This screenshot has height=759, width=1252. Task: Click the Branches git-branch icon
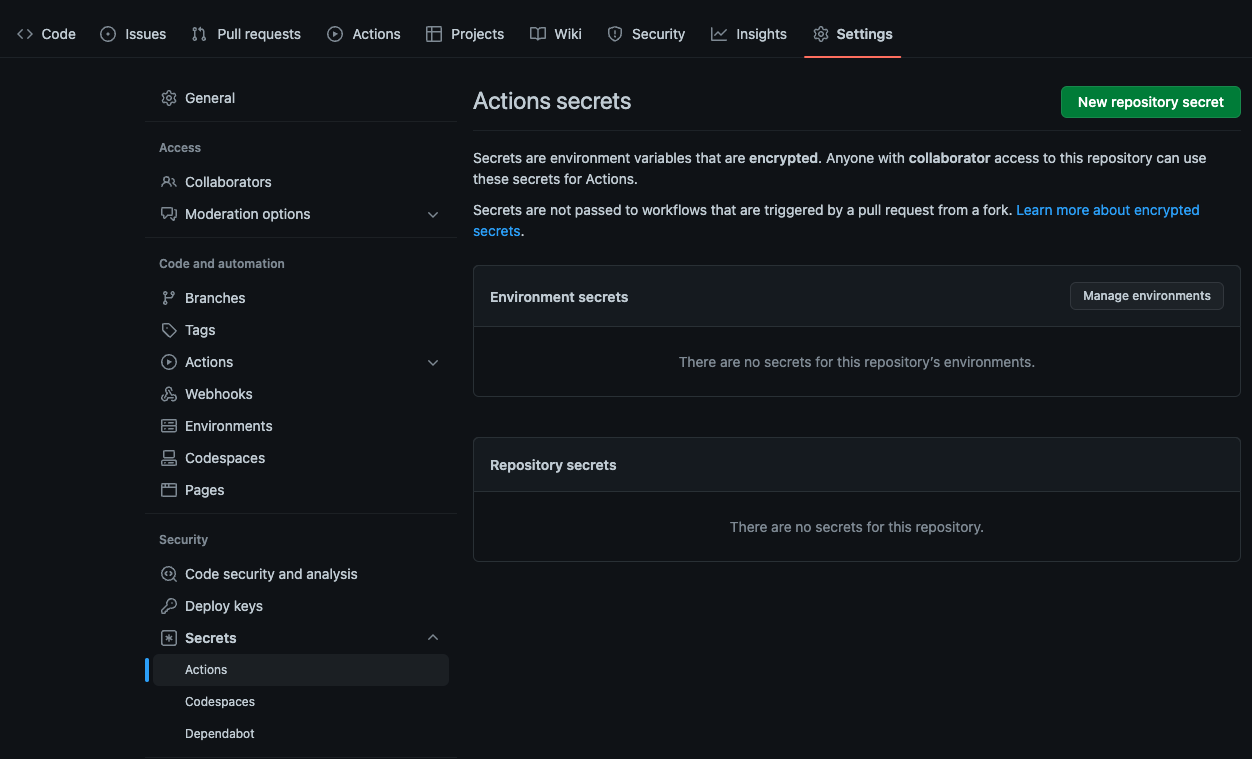(169, 298)
